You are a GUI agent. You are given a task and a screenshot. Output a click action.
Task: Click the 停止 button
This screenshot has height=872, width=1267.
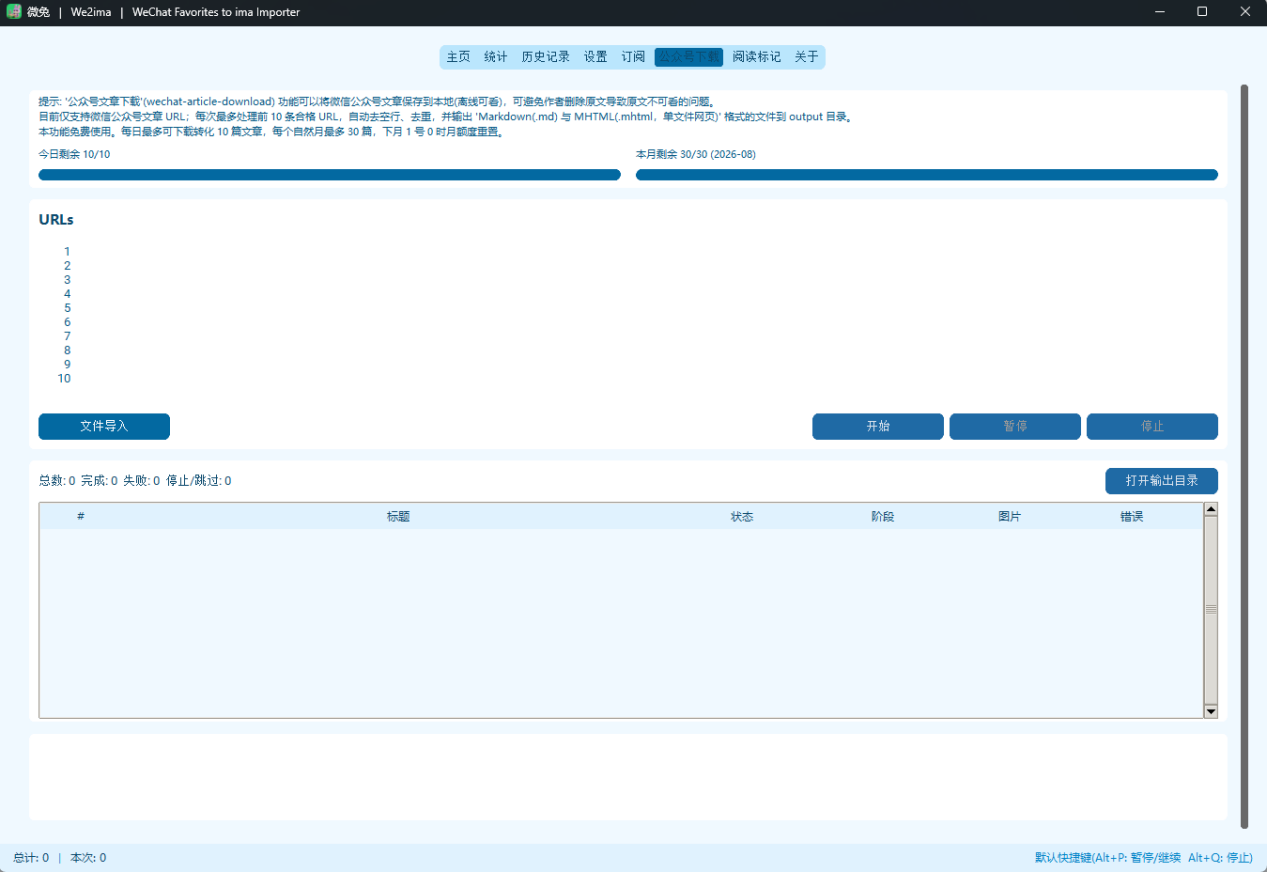tap(1152, 426)
